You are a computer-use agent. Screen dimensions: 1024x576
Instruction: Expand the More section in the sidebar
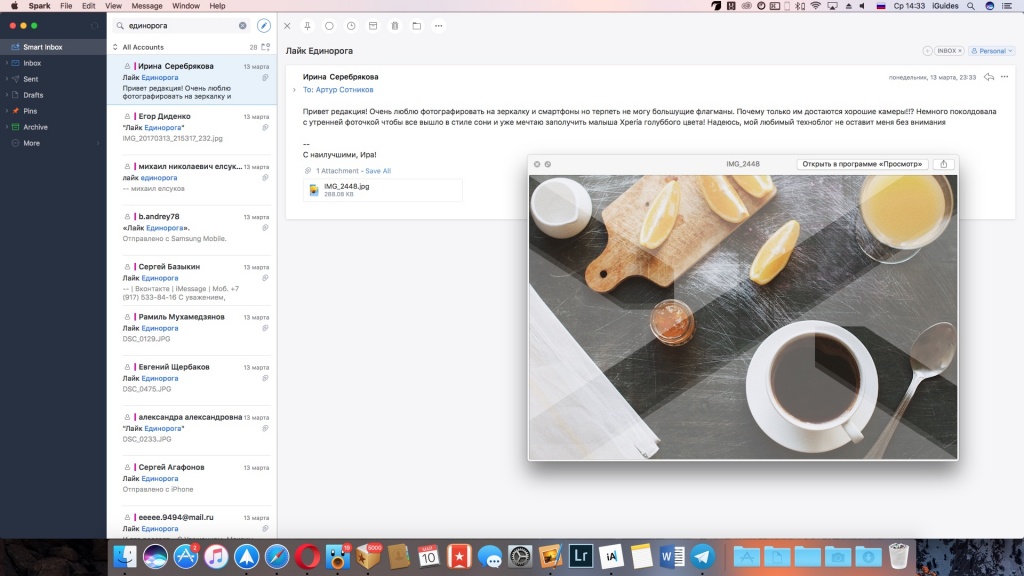[31, 143]
